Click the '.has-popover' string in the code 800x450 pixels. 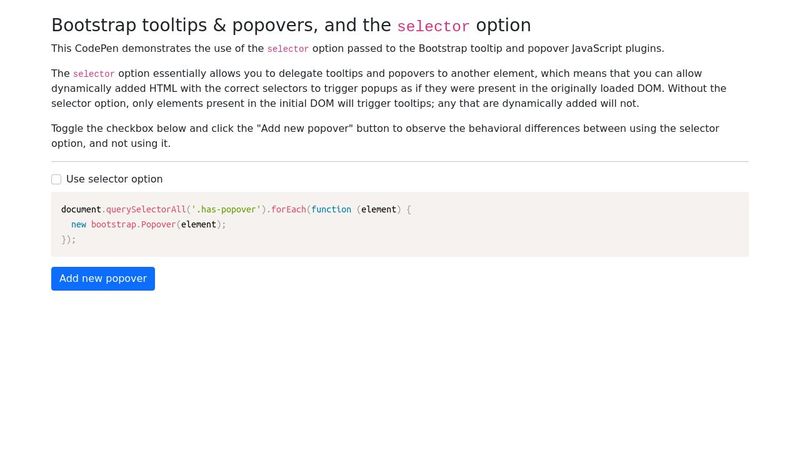[x=226, y=209]
